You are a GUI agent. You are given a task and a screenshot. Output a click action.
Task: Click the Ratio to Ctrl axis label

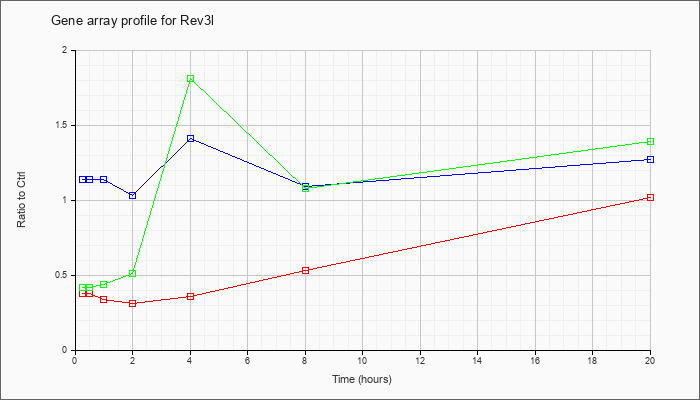click(21, 199)
